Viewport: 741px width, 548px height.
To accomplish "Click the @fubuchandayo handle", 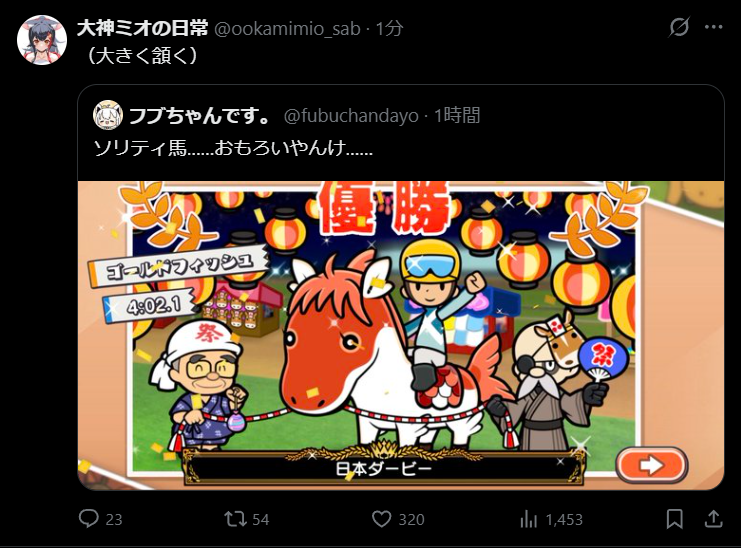I will pos(351,116).
